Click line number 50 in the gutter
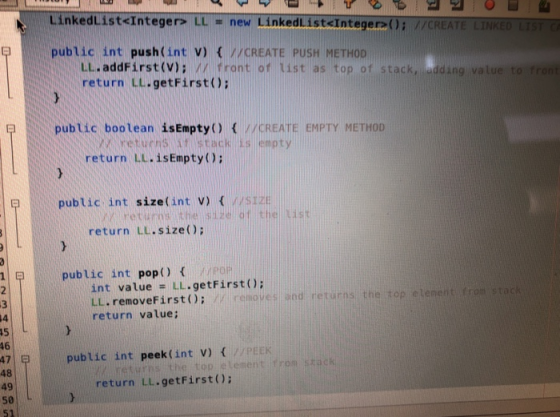 pos(7,400)
